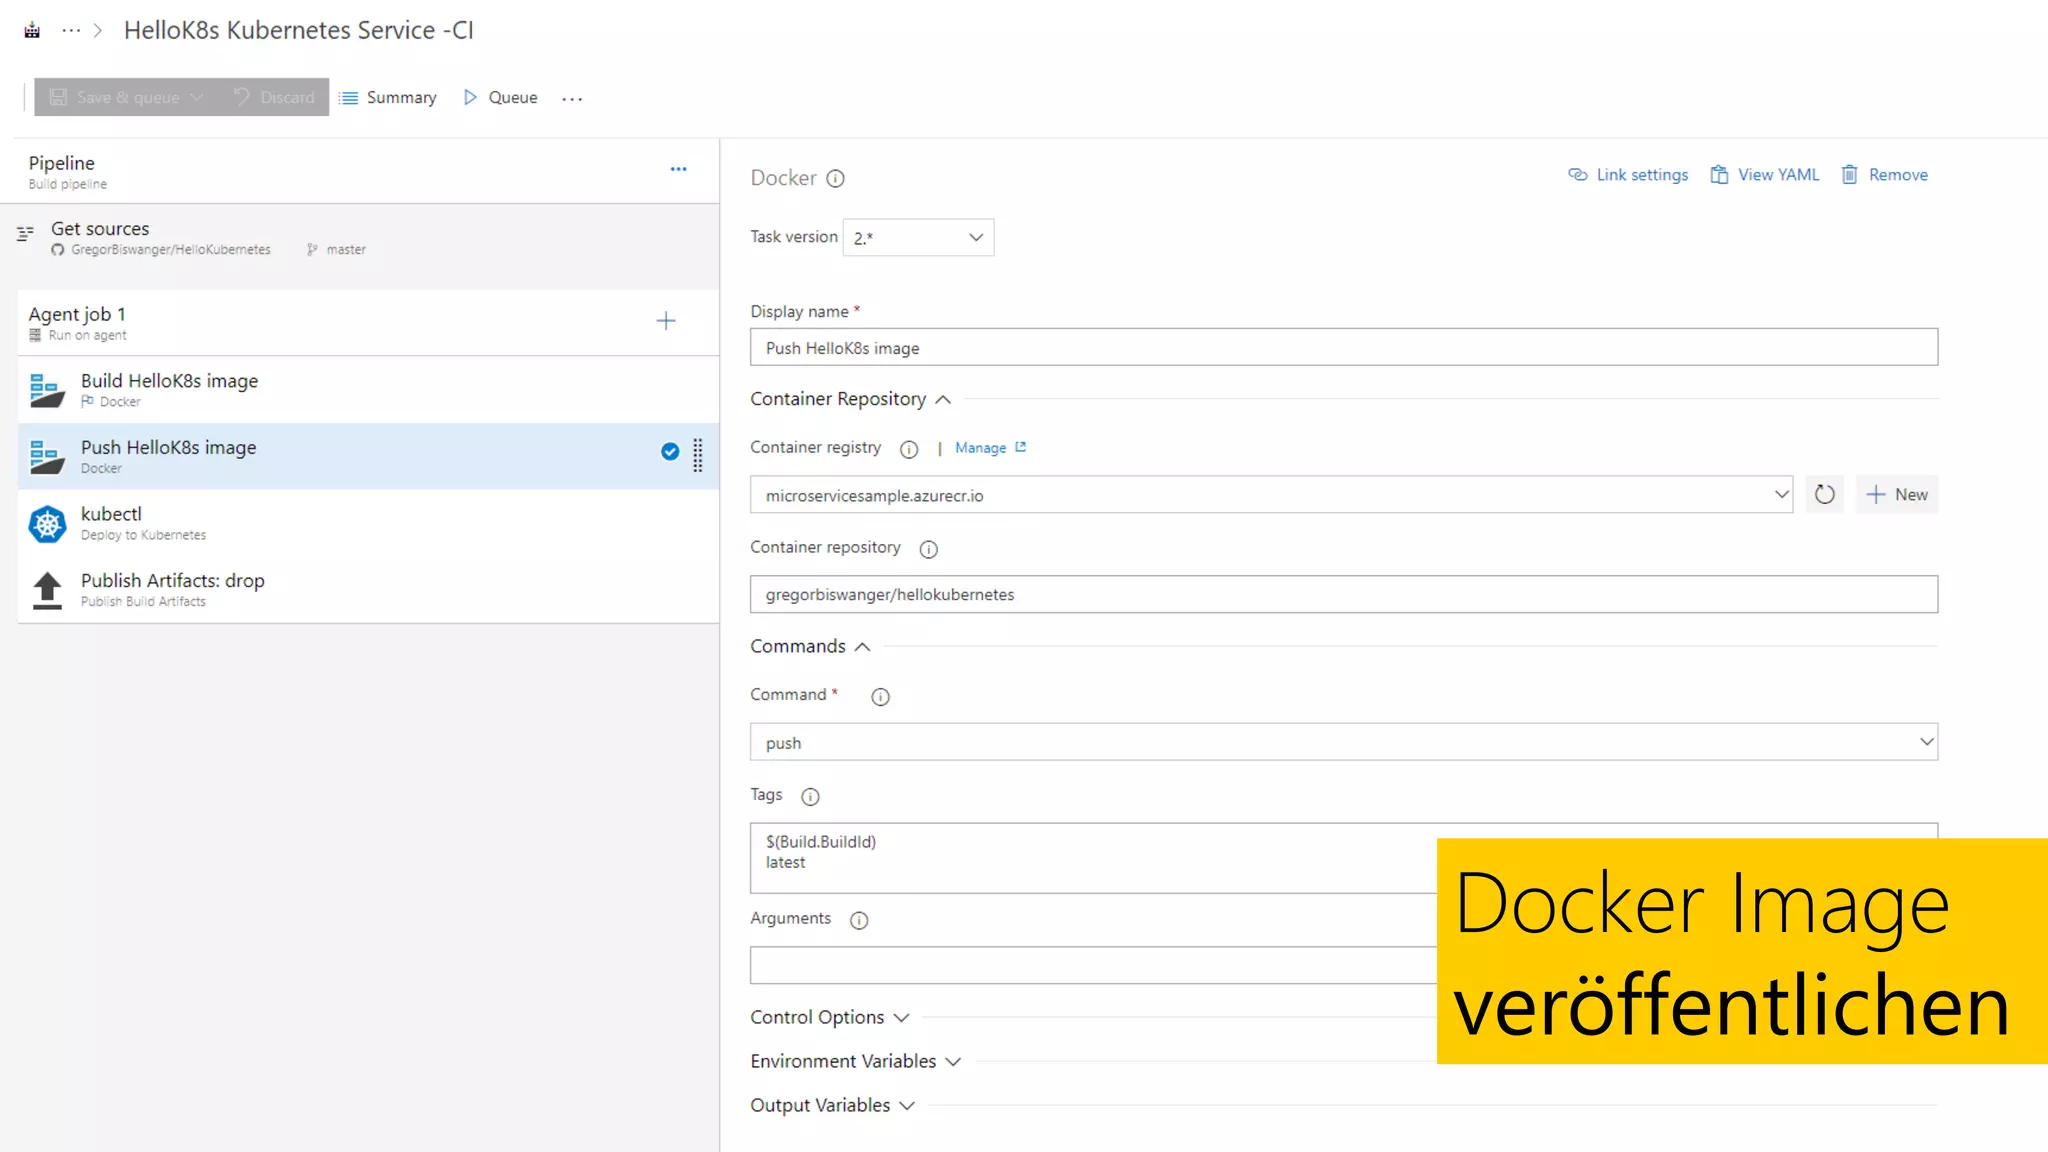Open the Docker task info icon
Viewport: 2048px width, 1152px height.
click(836, 178)
